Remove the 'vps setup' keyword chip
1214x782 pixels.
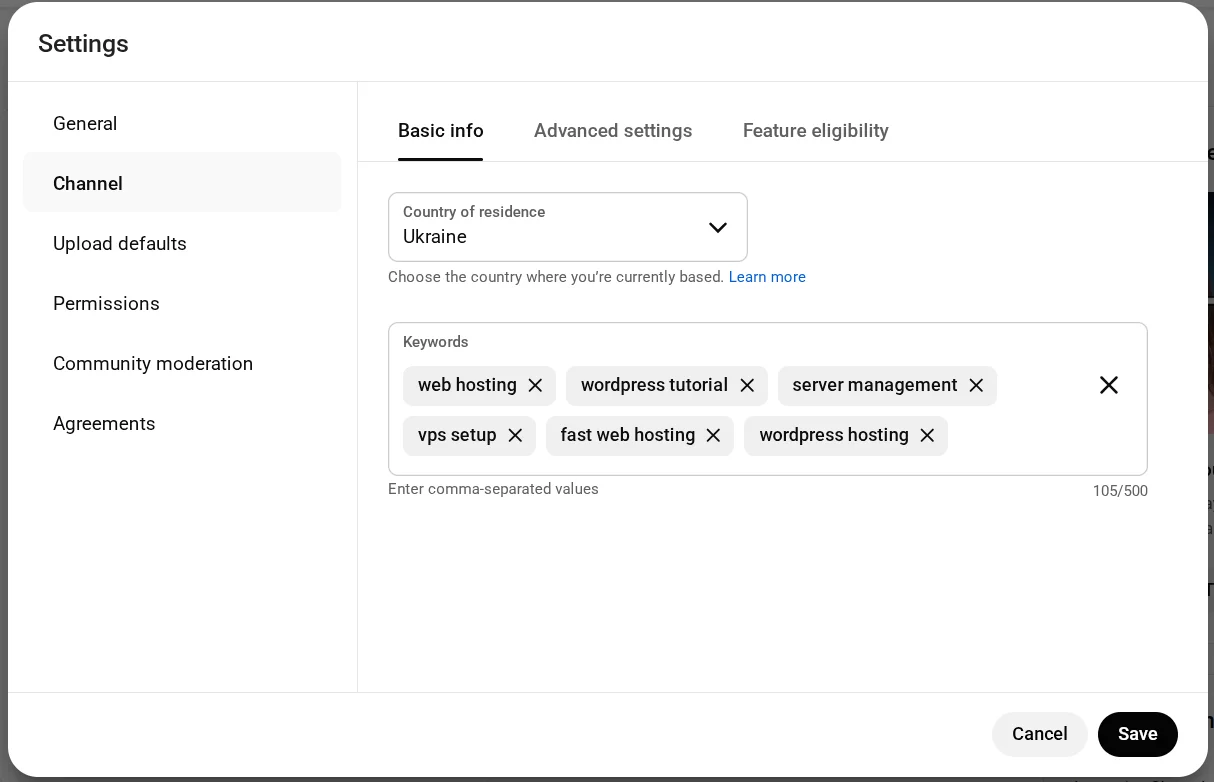(x=515, y=436)
